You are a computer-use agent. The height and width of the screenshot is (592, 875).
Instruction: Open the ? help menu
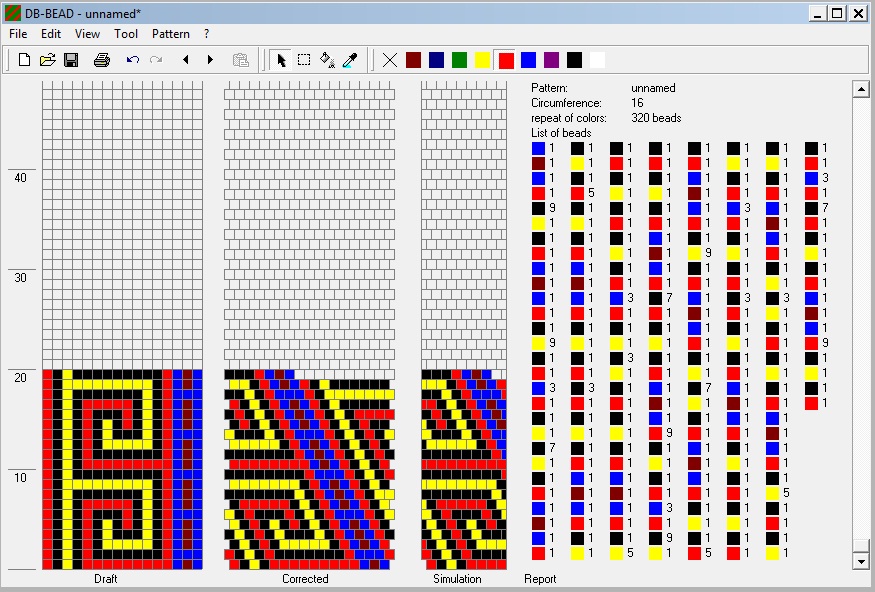[x=206, y=34]
